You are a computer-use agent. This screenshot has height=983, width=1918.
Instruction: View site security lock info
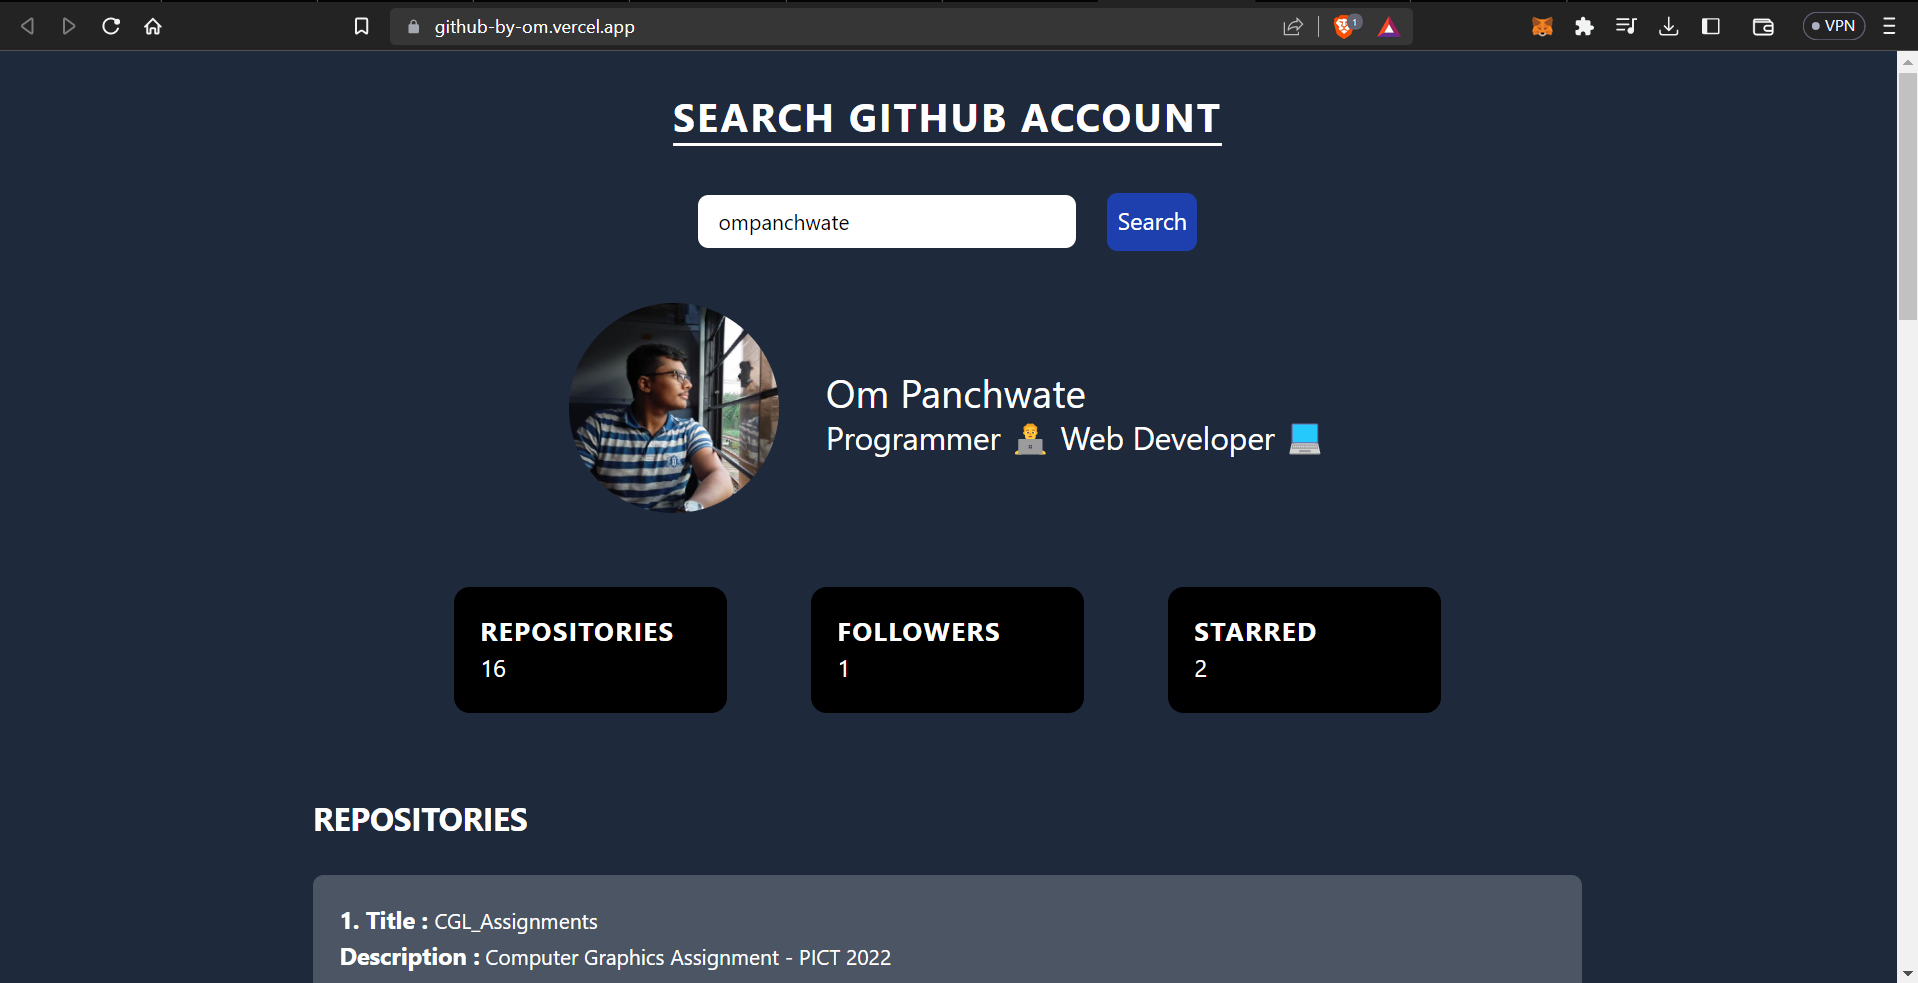pyautogui.click(x=413, y=27)
